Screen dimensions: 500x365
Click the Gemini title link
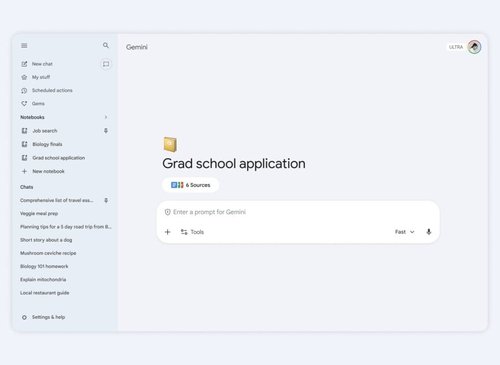coord(137,47)
